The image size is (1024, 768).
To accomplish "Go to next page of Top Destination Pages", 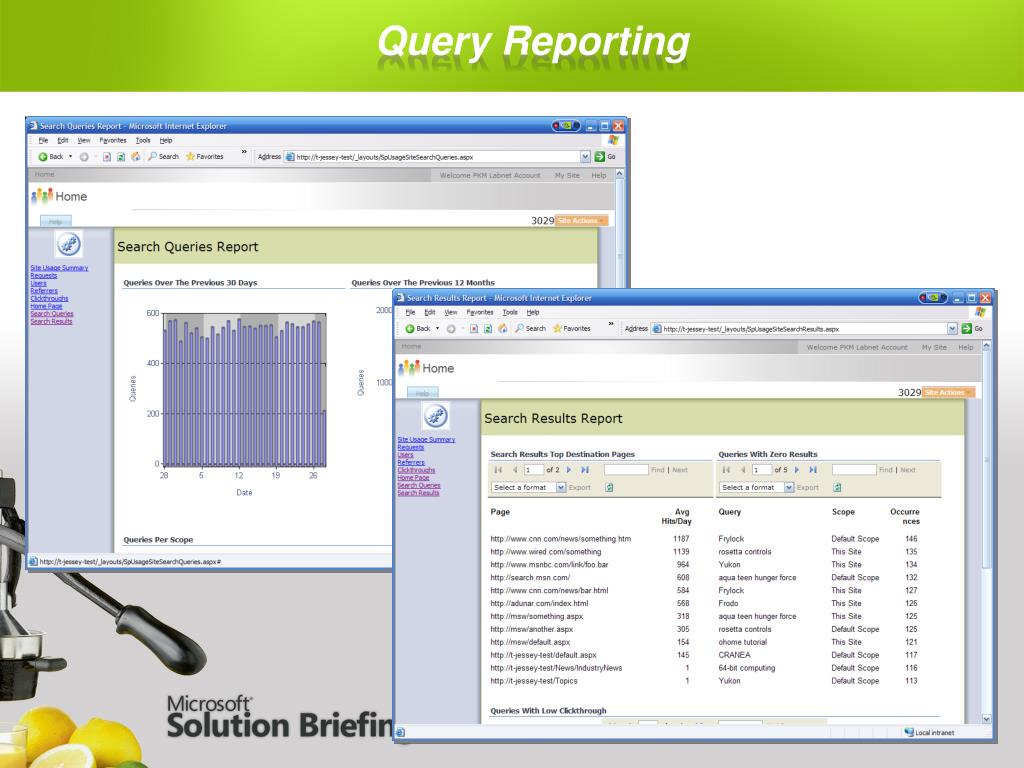I will tap(569, 469).
